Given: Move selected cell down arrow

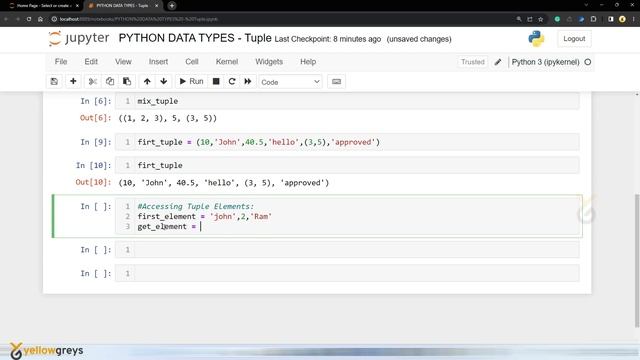Looking at the screenshot, I should [x=164, y=82].
